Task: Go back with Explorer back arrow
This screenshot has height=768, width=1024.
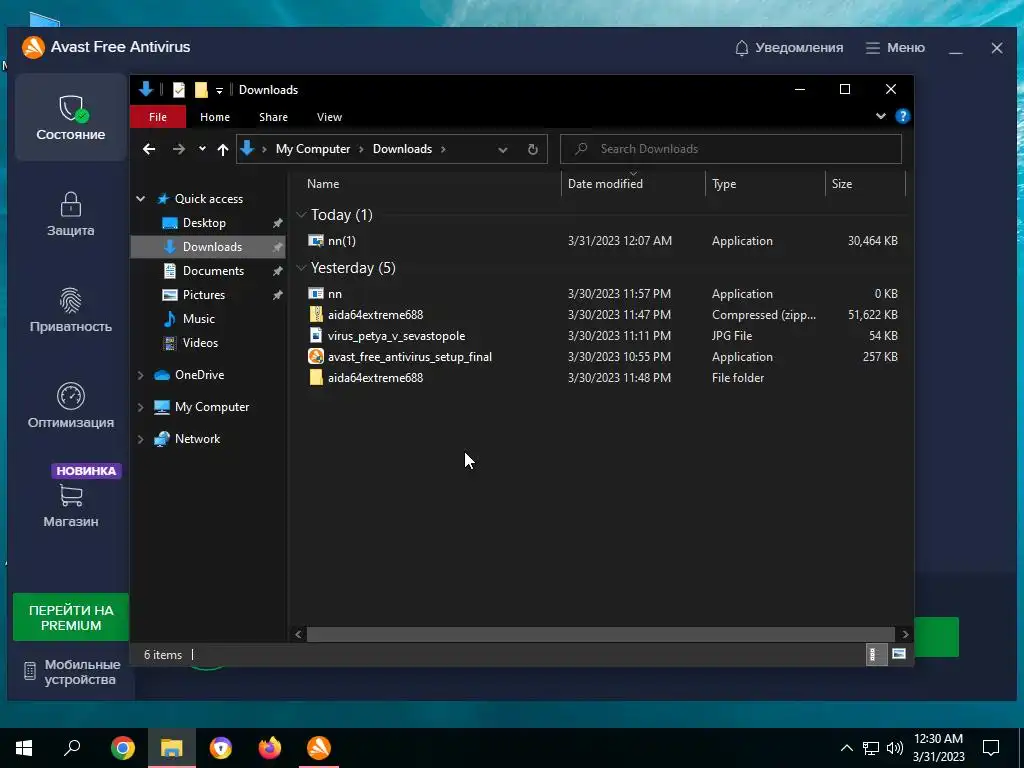Action: click(149, 149)
